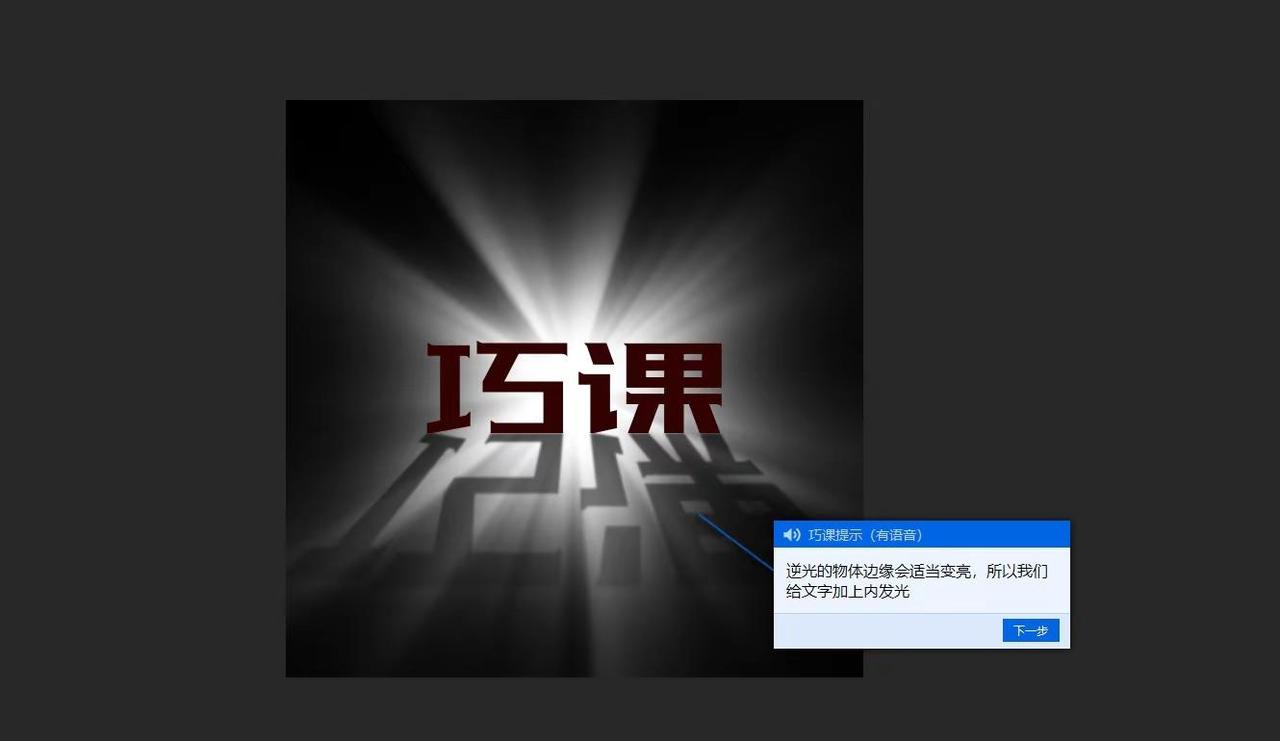Click the speaker icon in the tip header

click(x=792, y=535)
